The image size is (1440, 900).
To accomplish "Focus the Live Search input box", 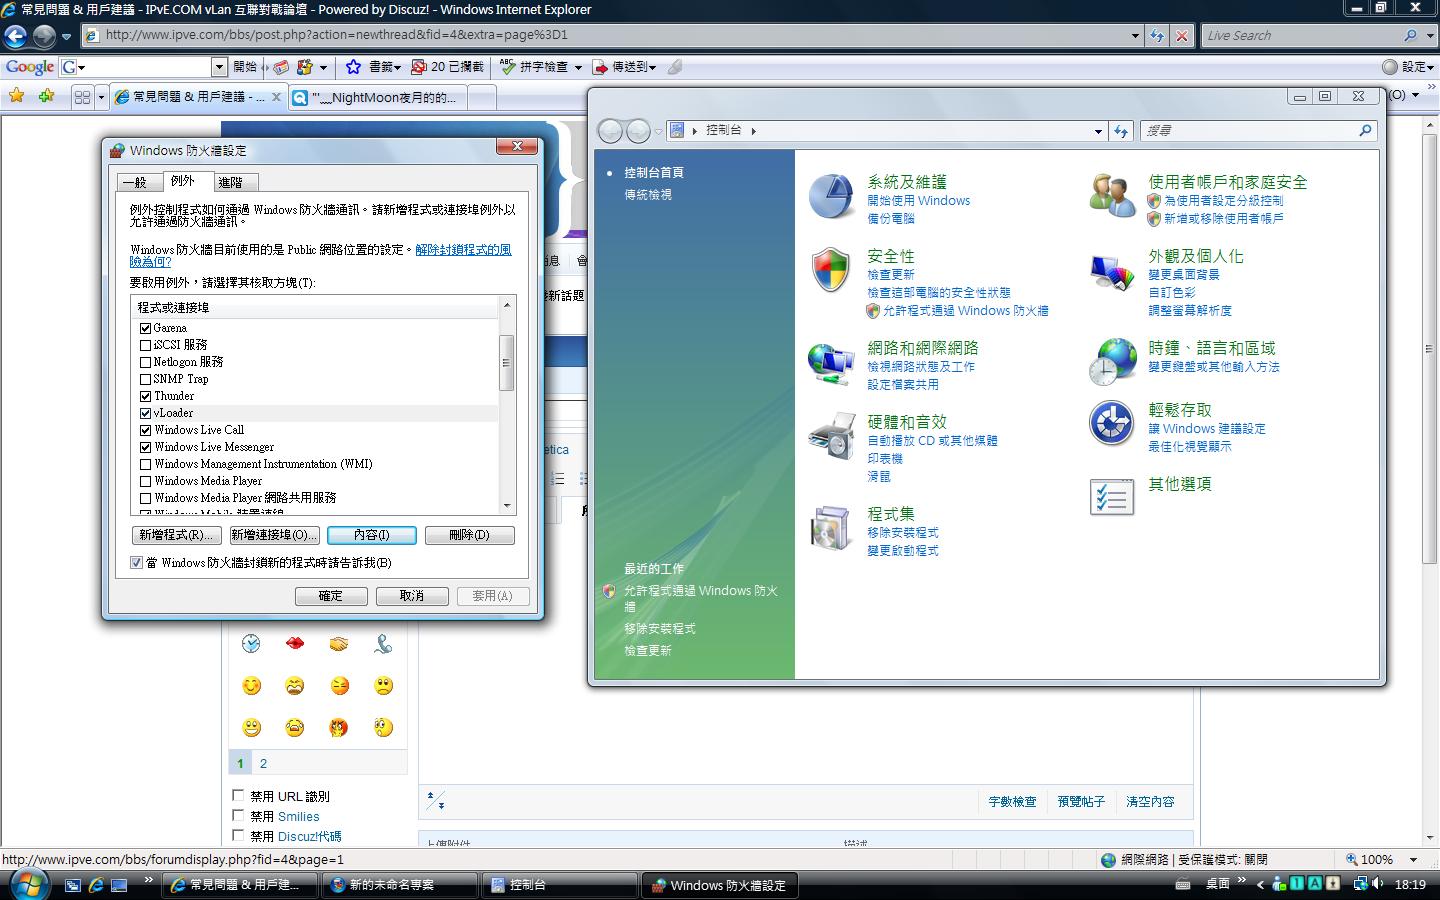I will coord(1302,35).
